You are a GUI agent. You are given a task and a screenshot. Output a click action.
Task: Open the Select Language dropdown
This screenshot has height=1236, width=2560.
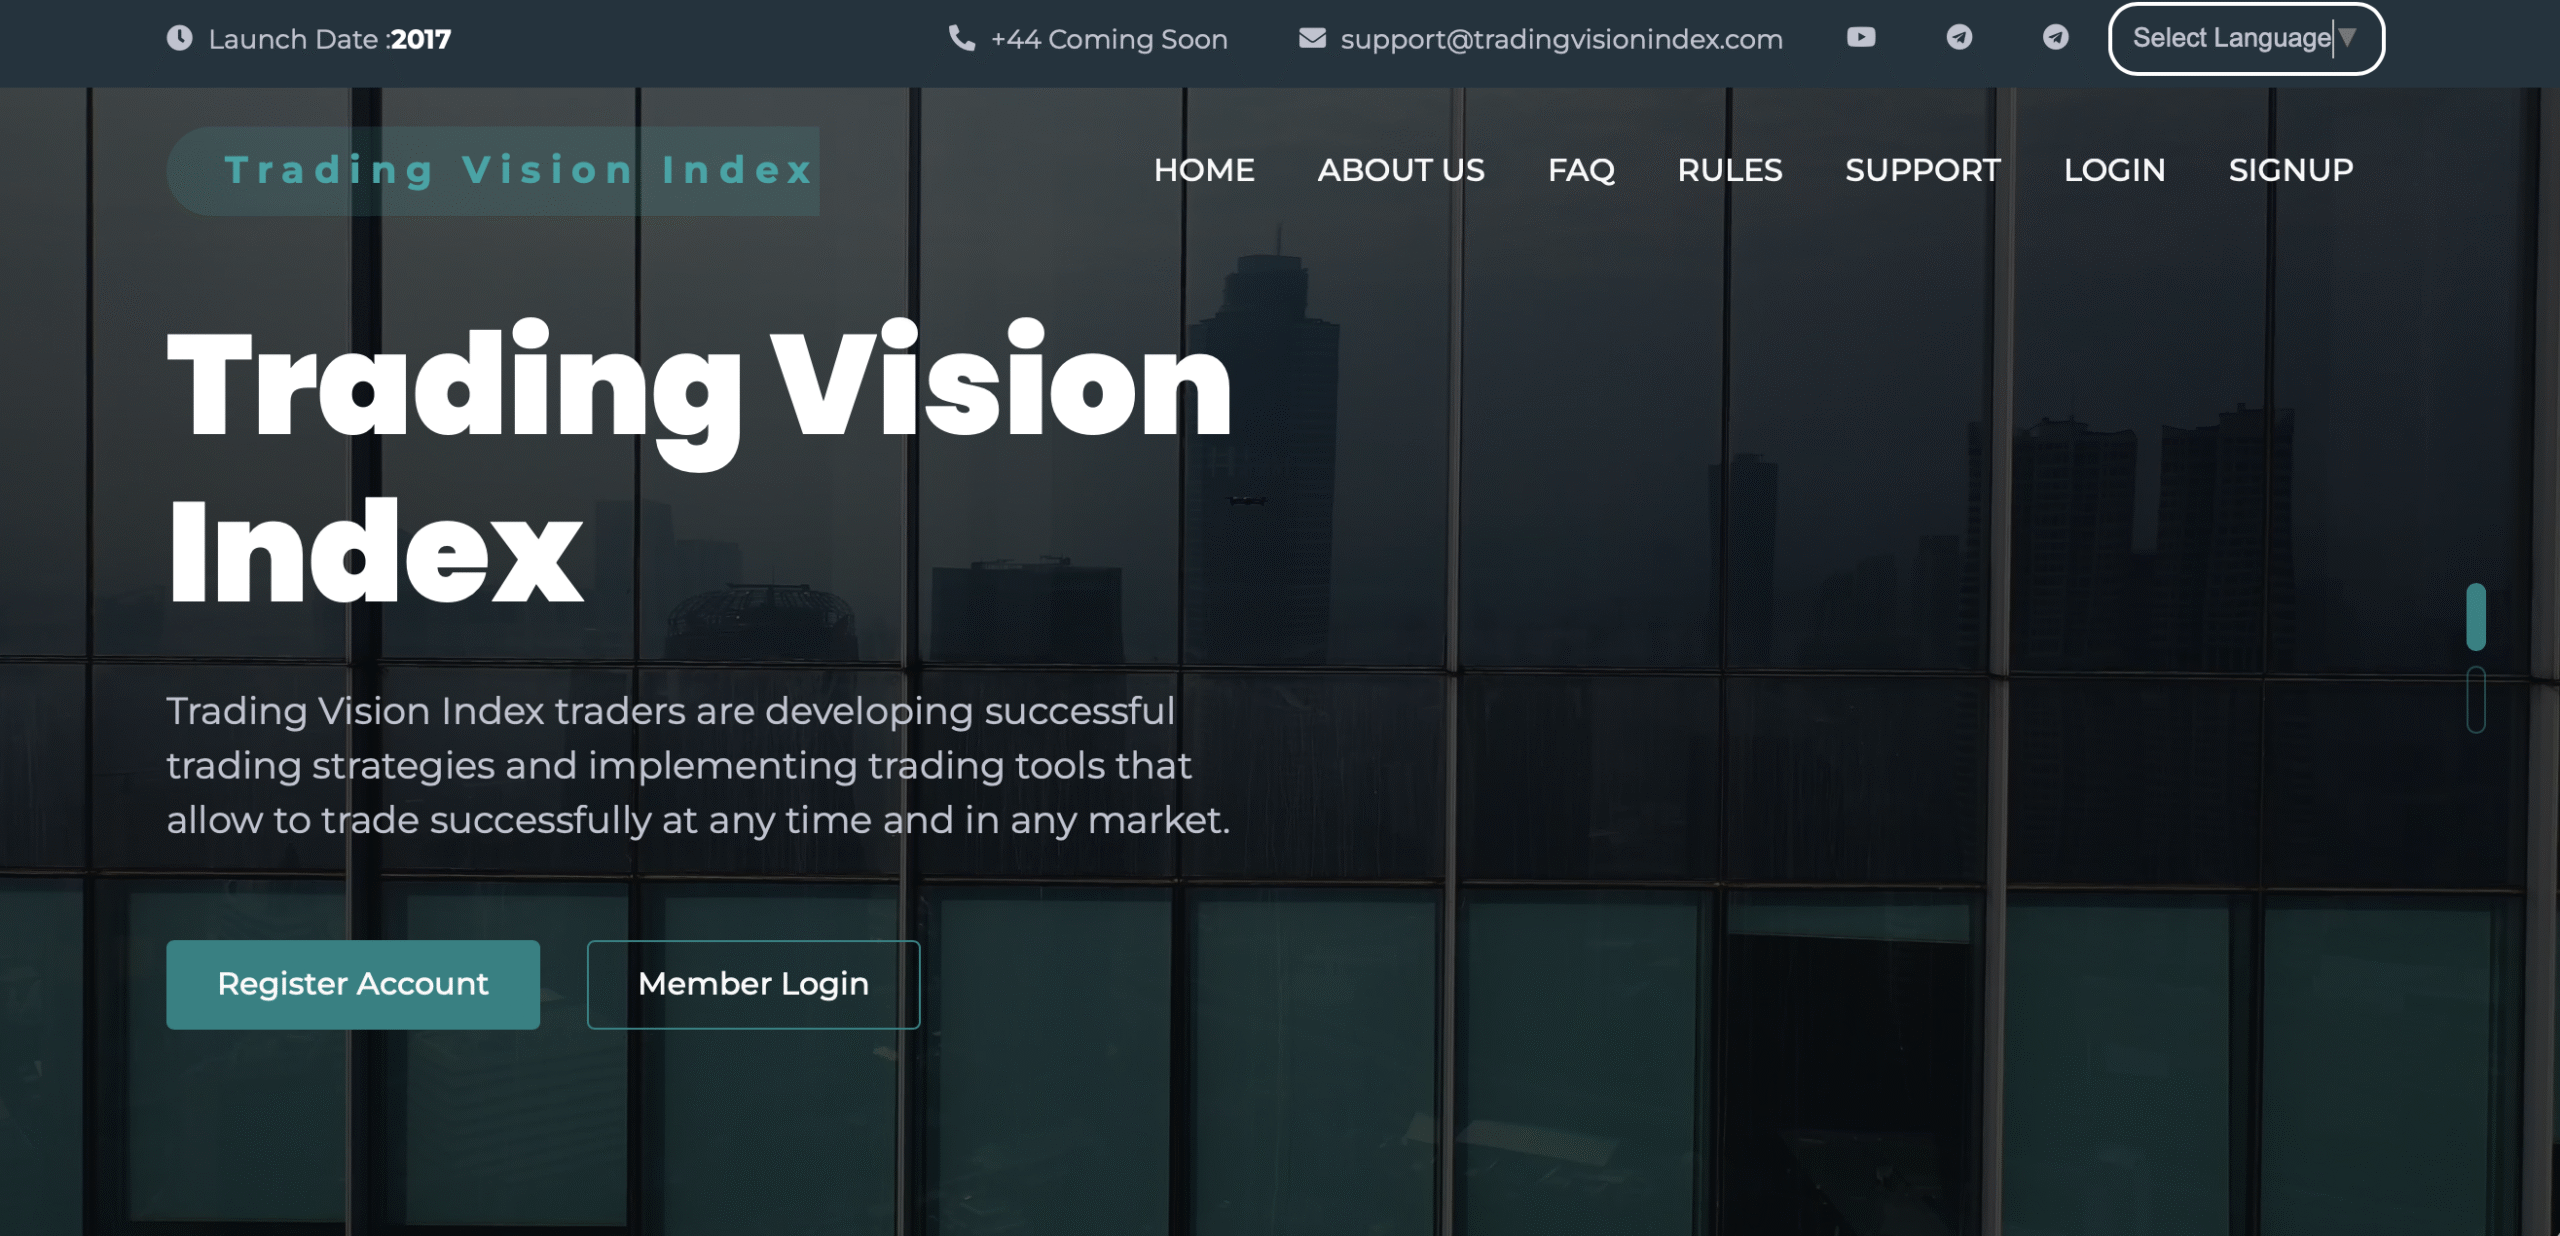pos(2245,38)
